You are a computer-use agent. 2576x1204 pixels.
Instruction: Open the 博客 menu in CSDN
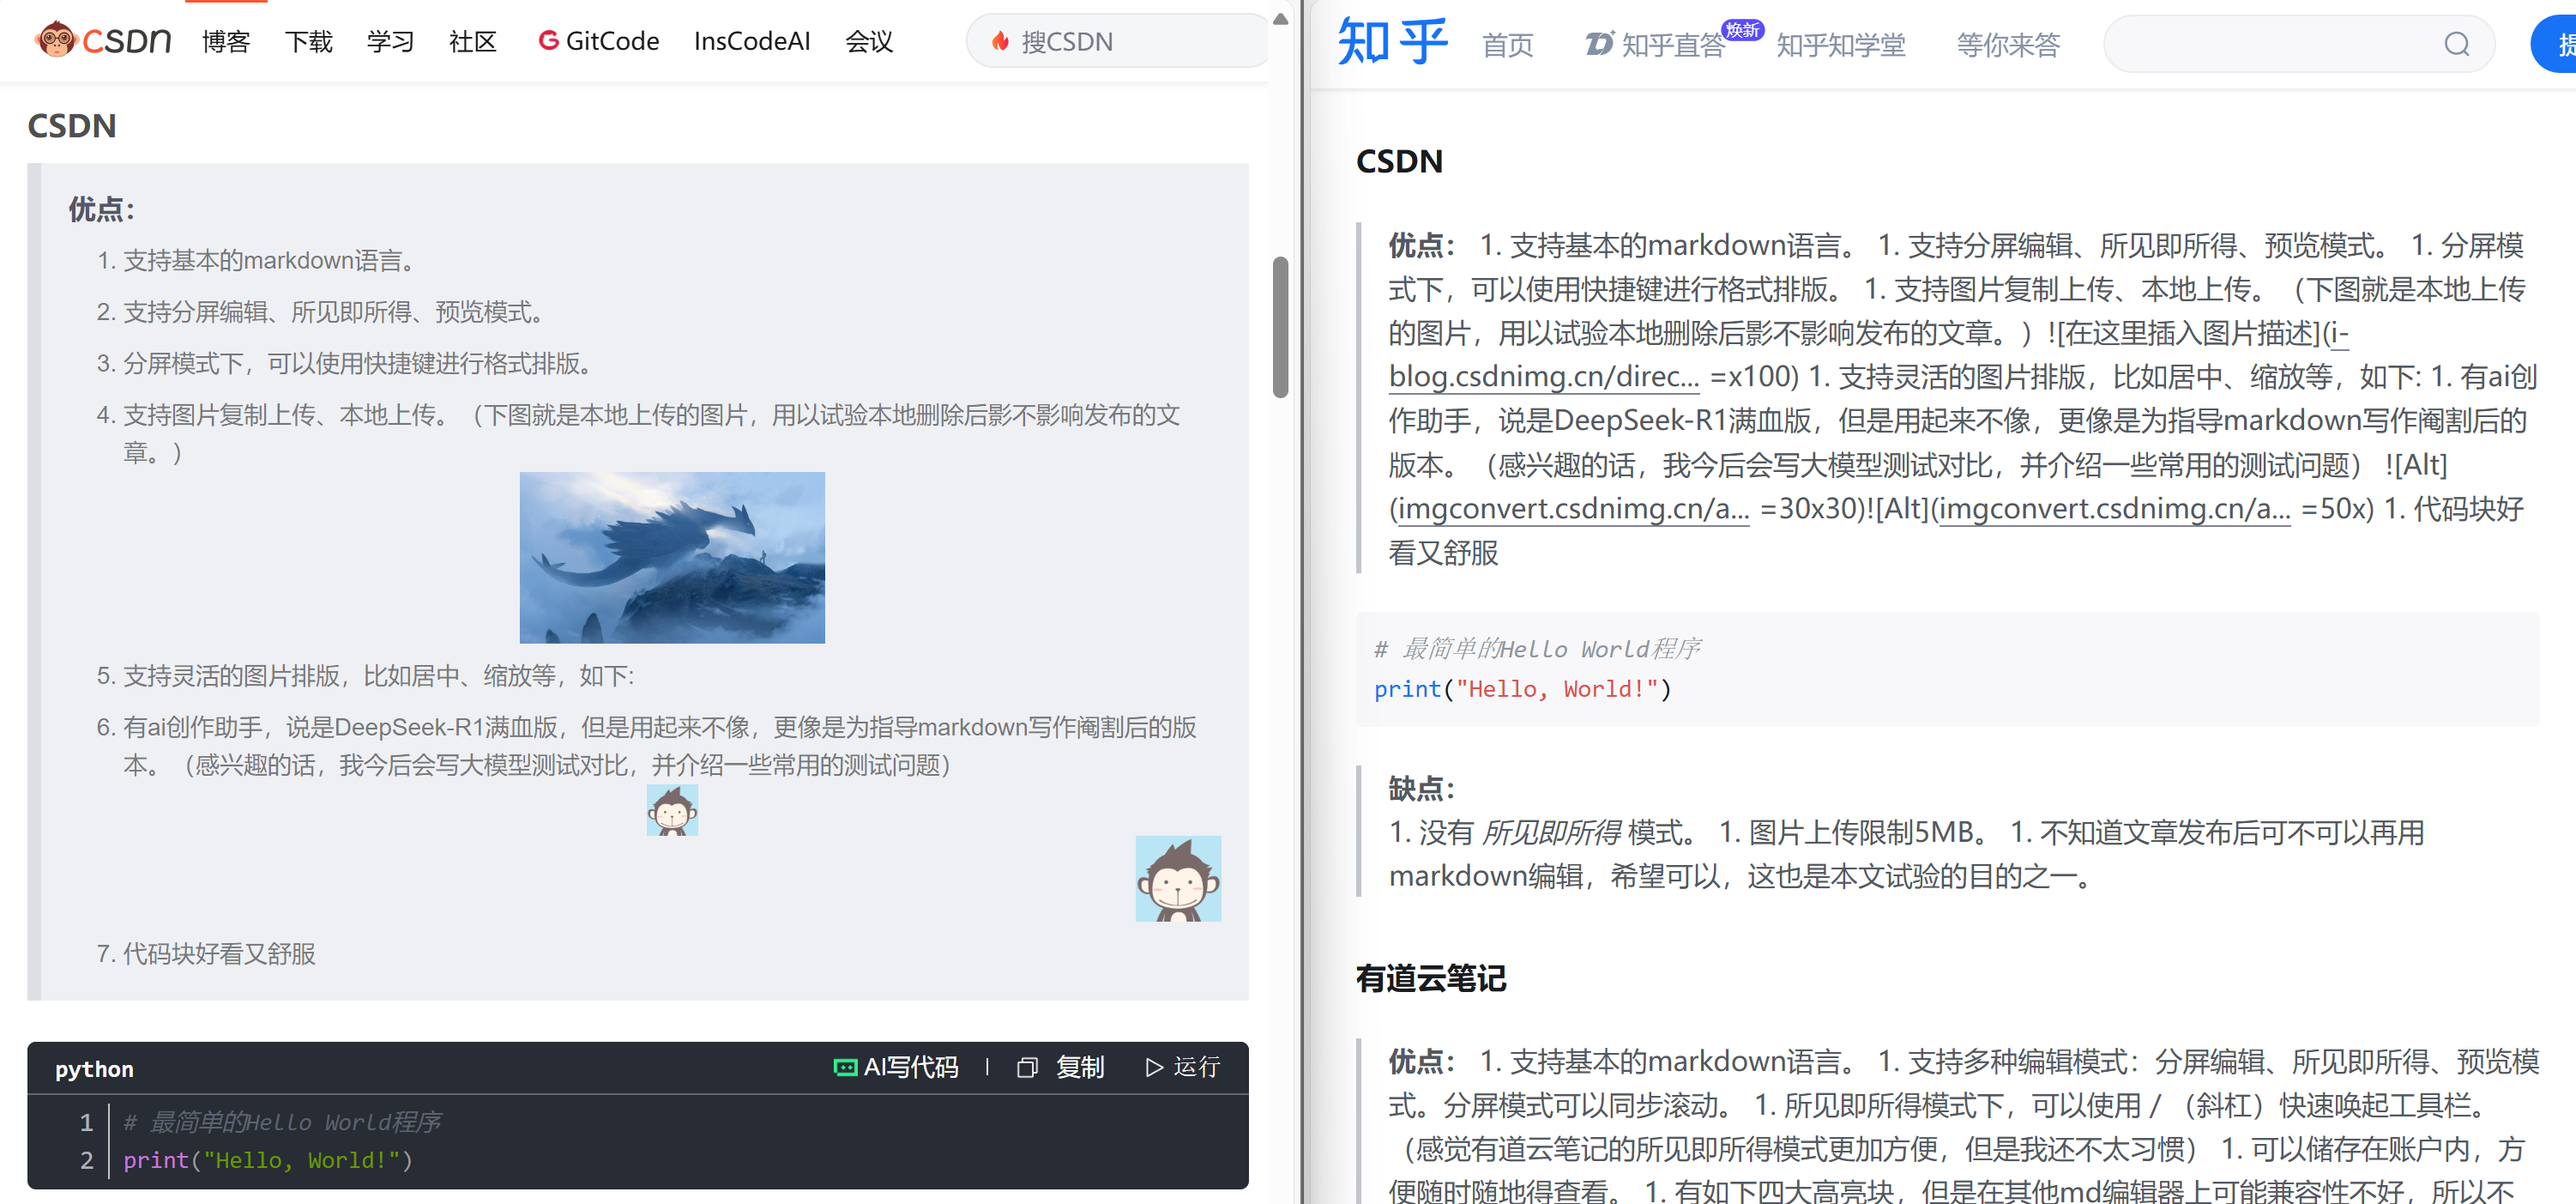[x=226, y=42]
